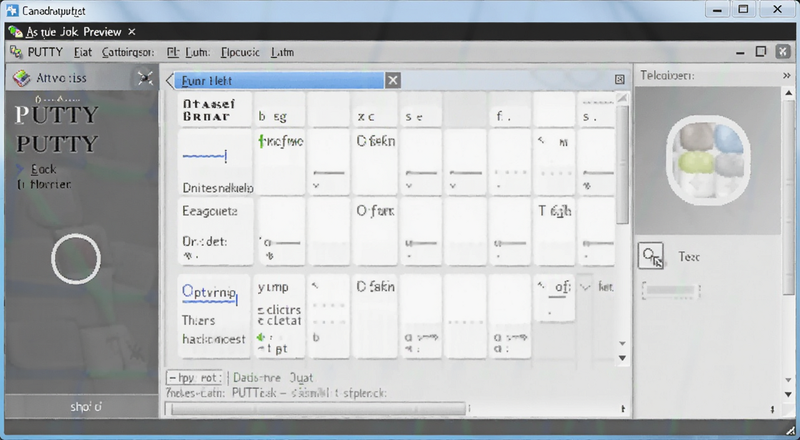Click the app icon on the Preview tab
Screen dimensions: 800x440
16,32
